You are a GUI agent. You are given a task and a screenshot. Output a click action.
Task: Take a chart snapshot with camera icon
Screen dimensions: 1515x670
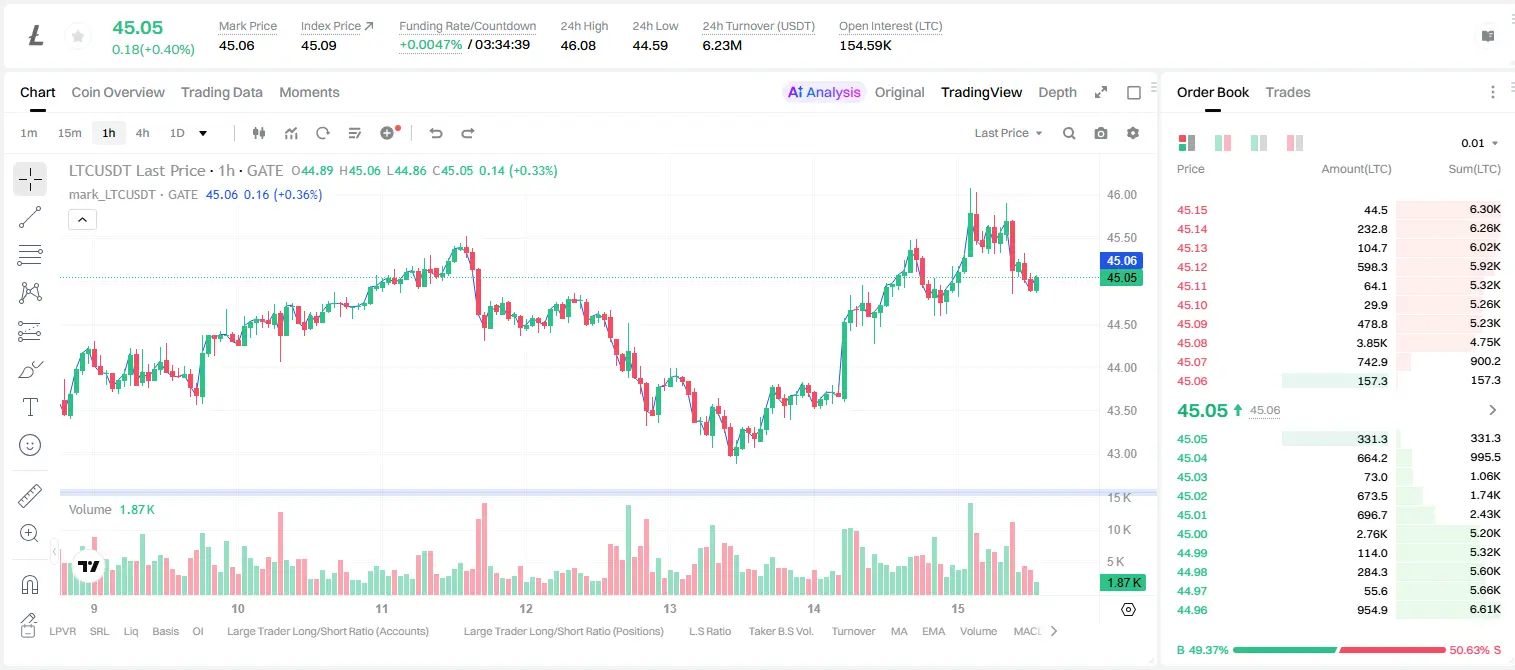tap(1101, 133)
